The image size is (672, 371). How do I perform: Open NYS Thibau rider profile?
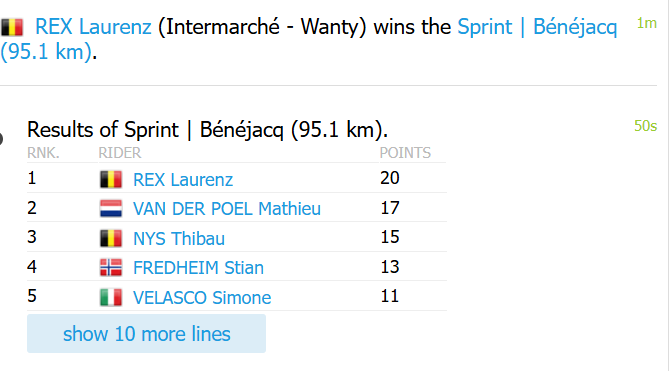coord(179,239)
